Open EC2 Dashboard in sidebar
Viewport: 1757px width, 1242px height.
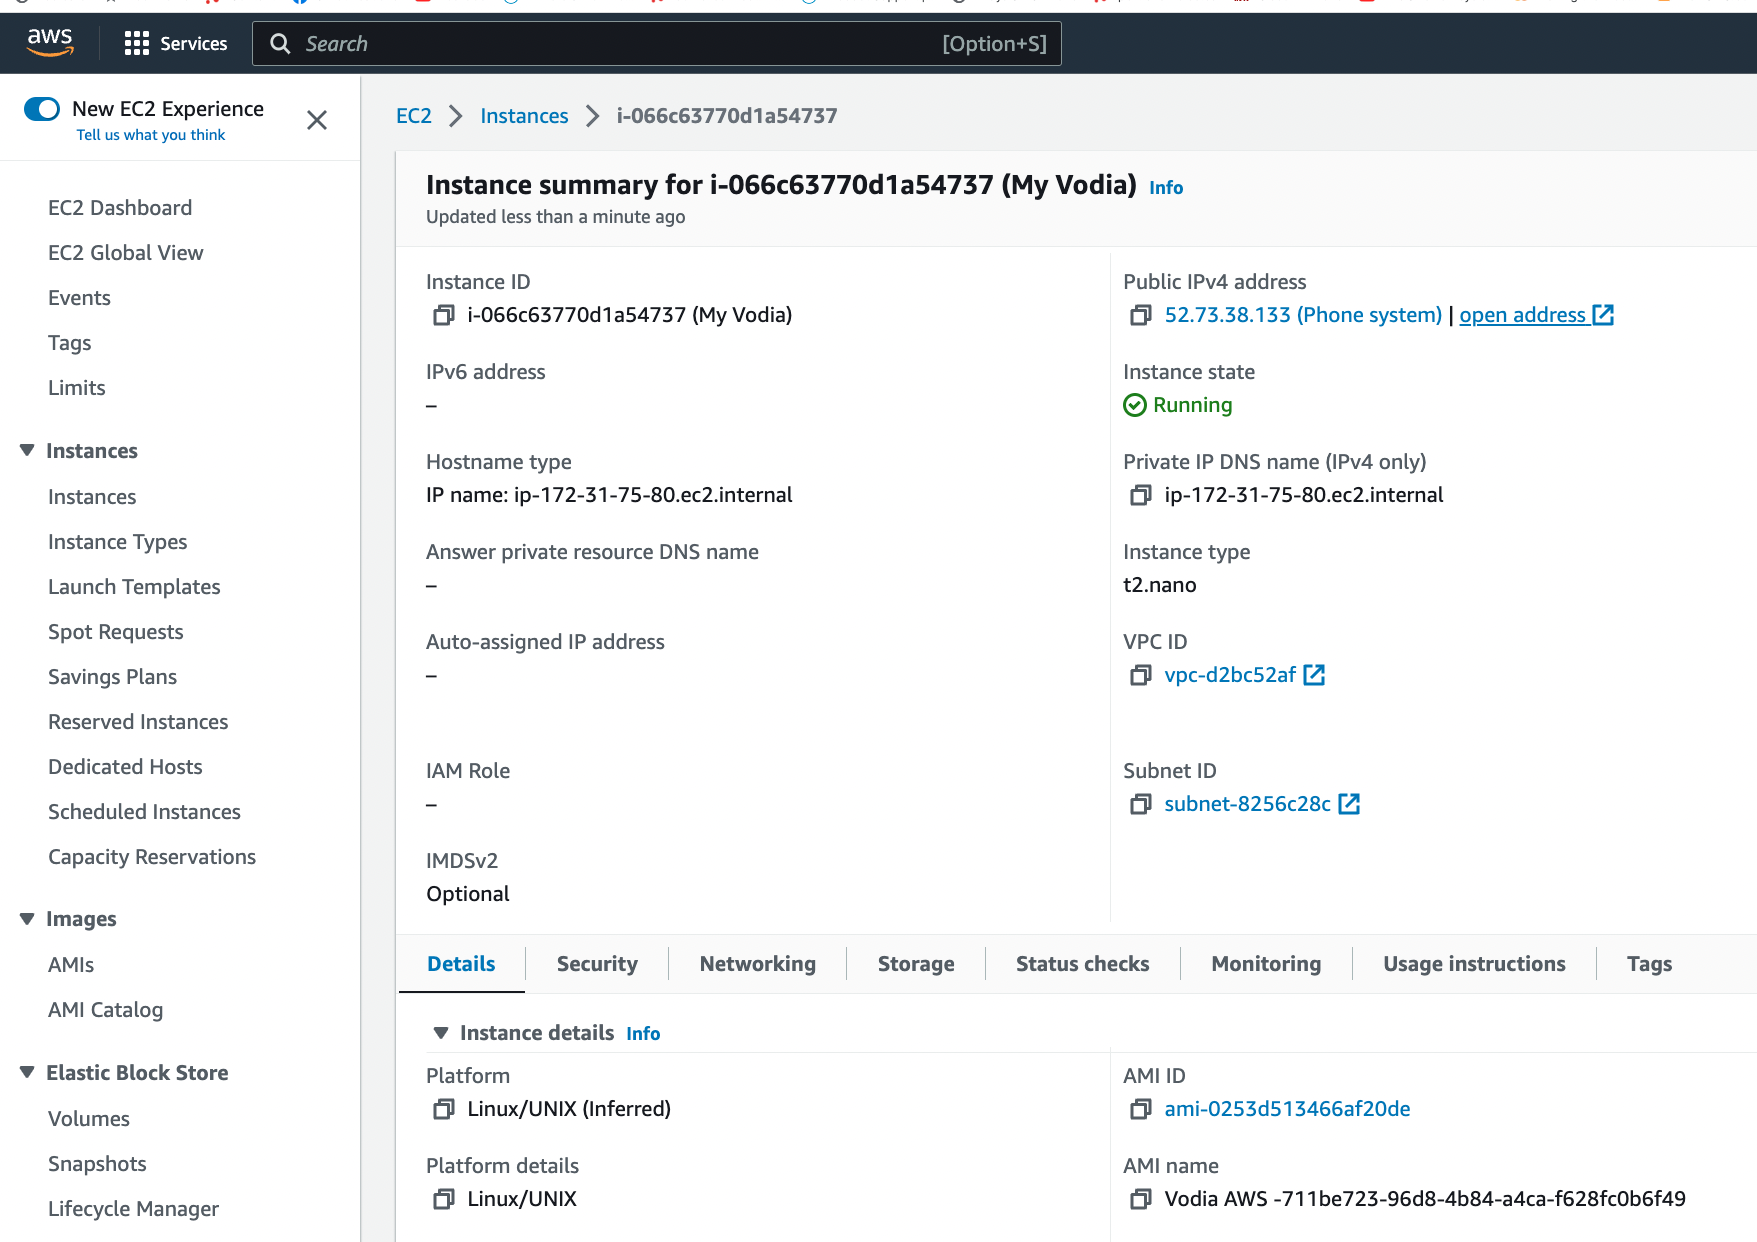pos(120,208)
